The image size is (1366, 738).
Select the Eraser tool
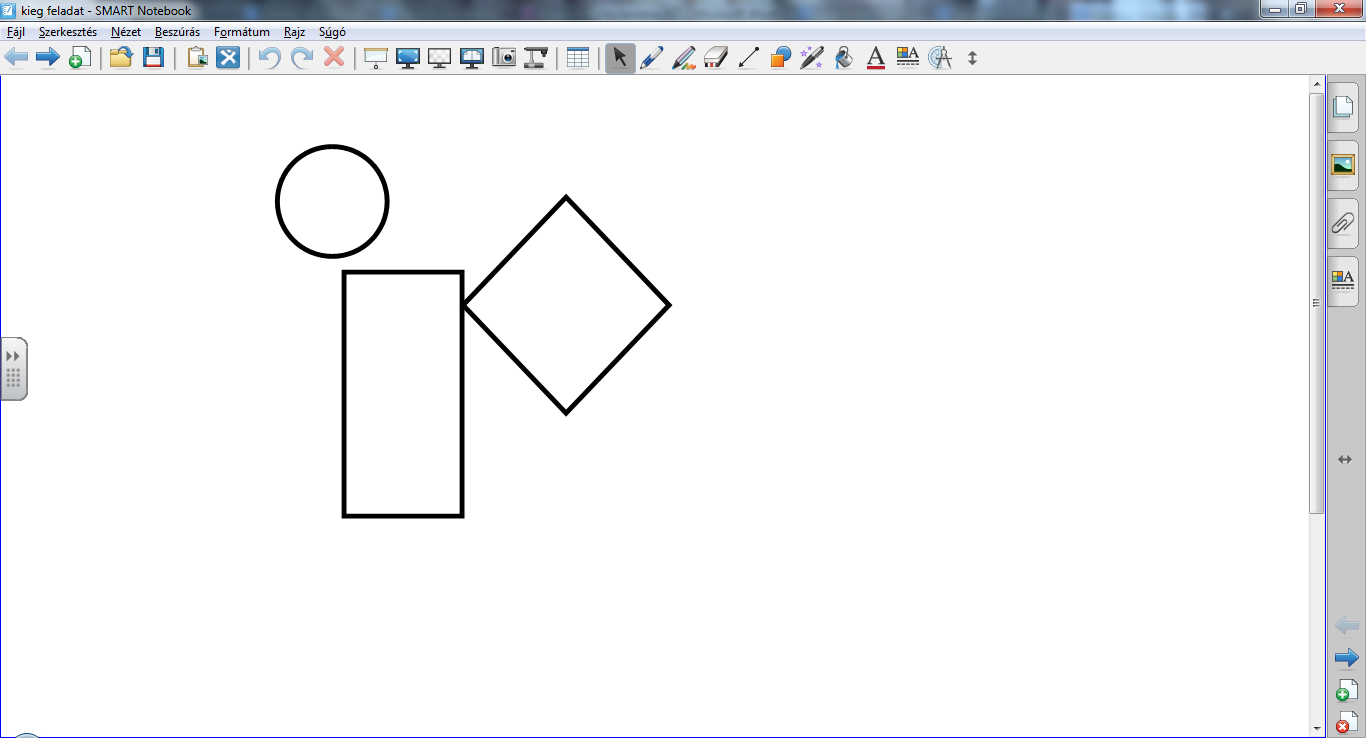tap(715, 58)
